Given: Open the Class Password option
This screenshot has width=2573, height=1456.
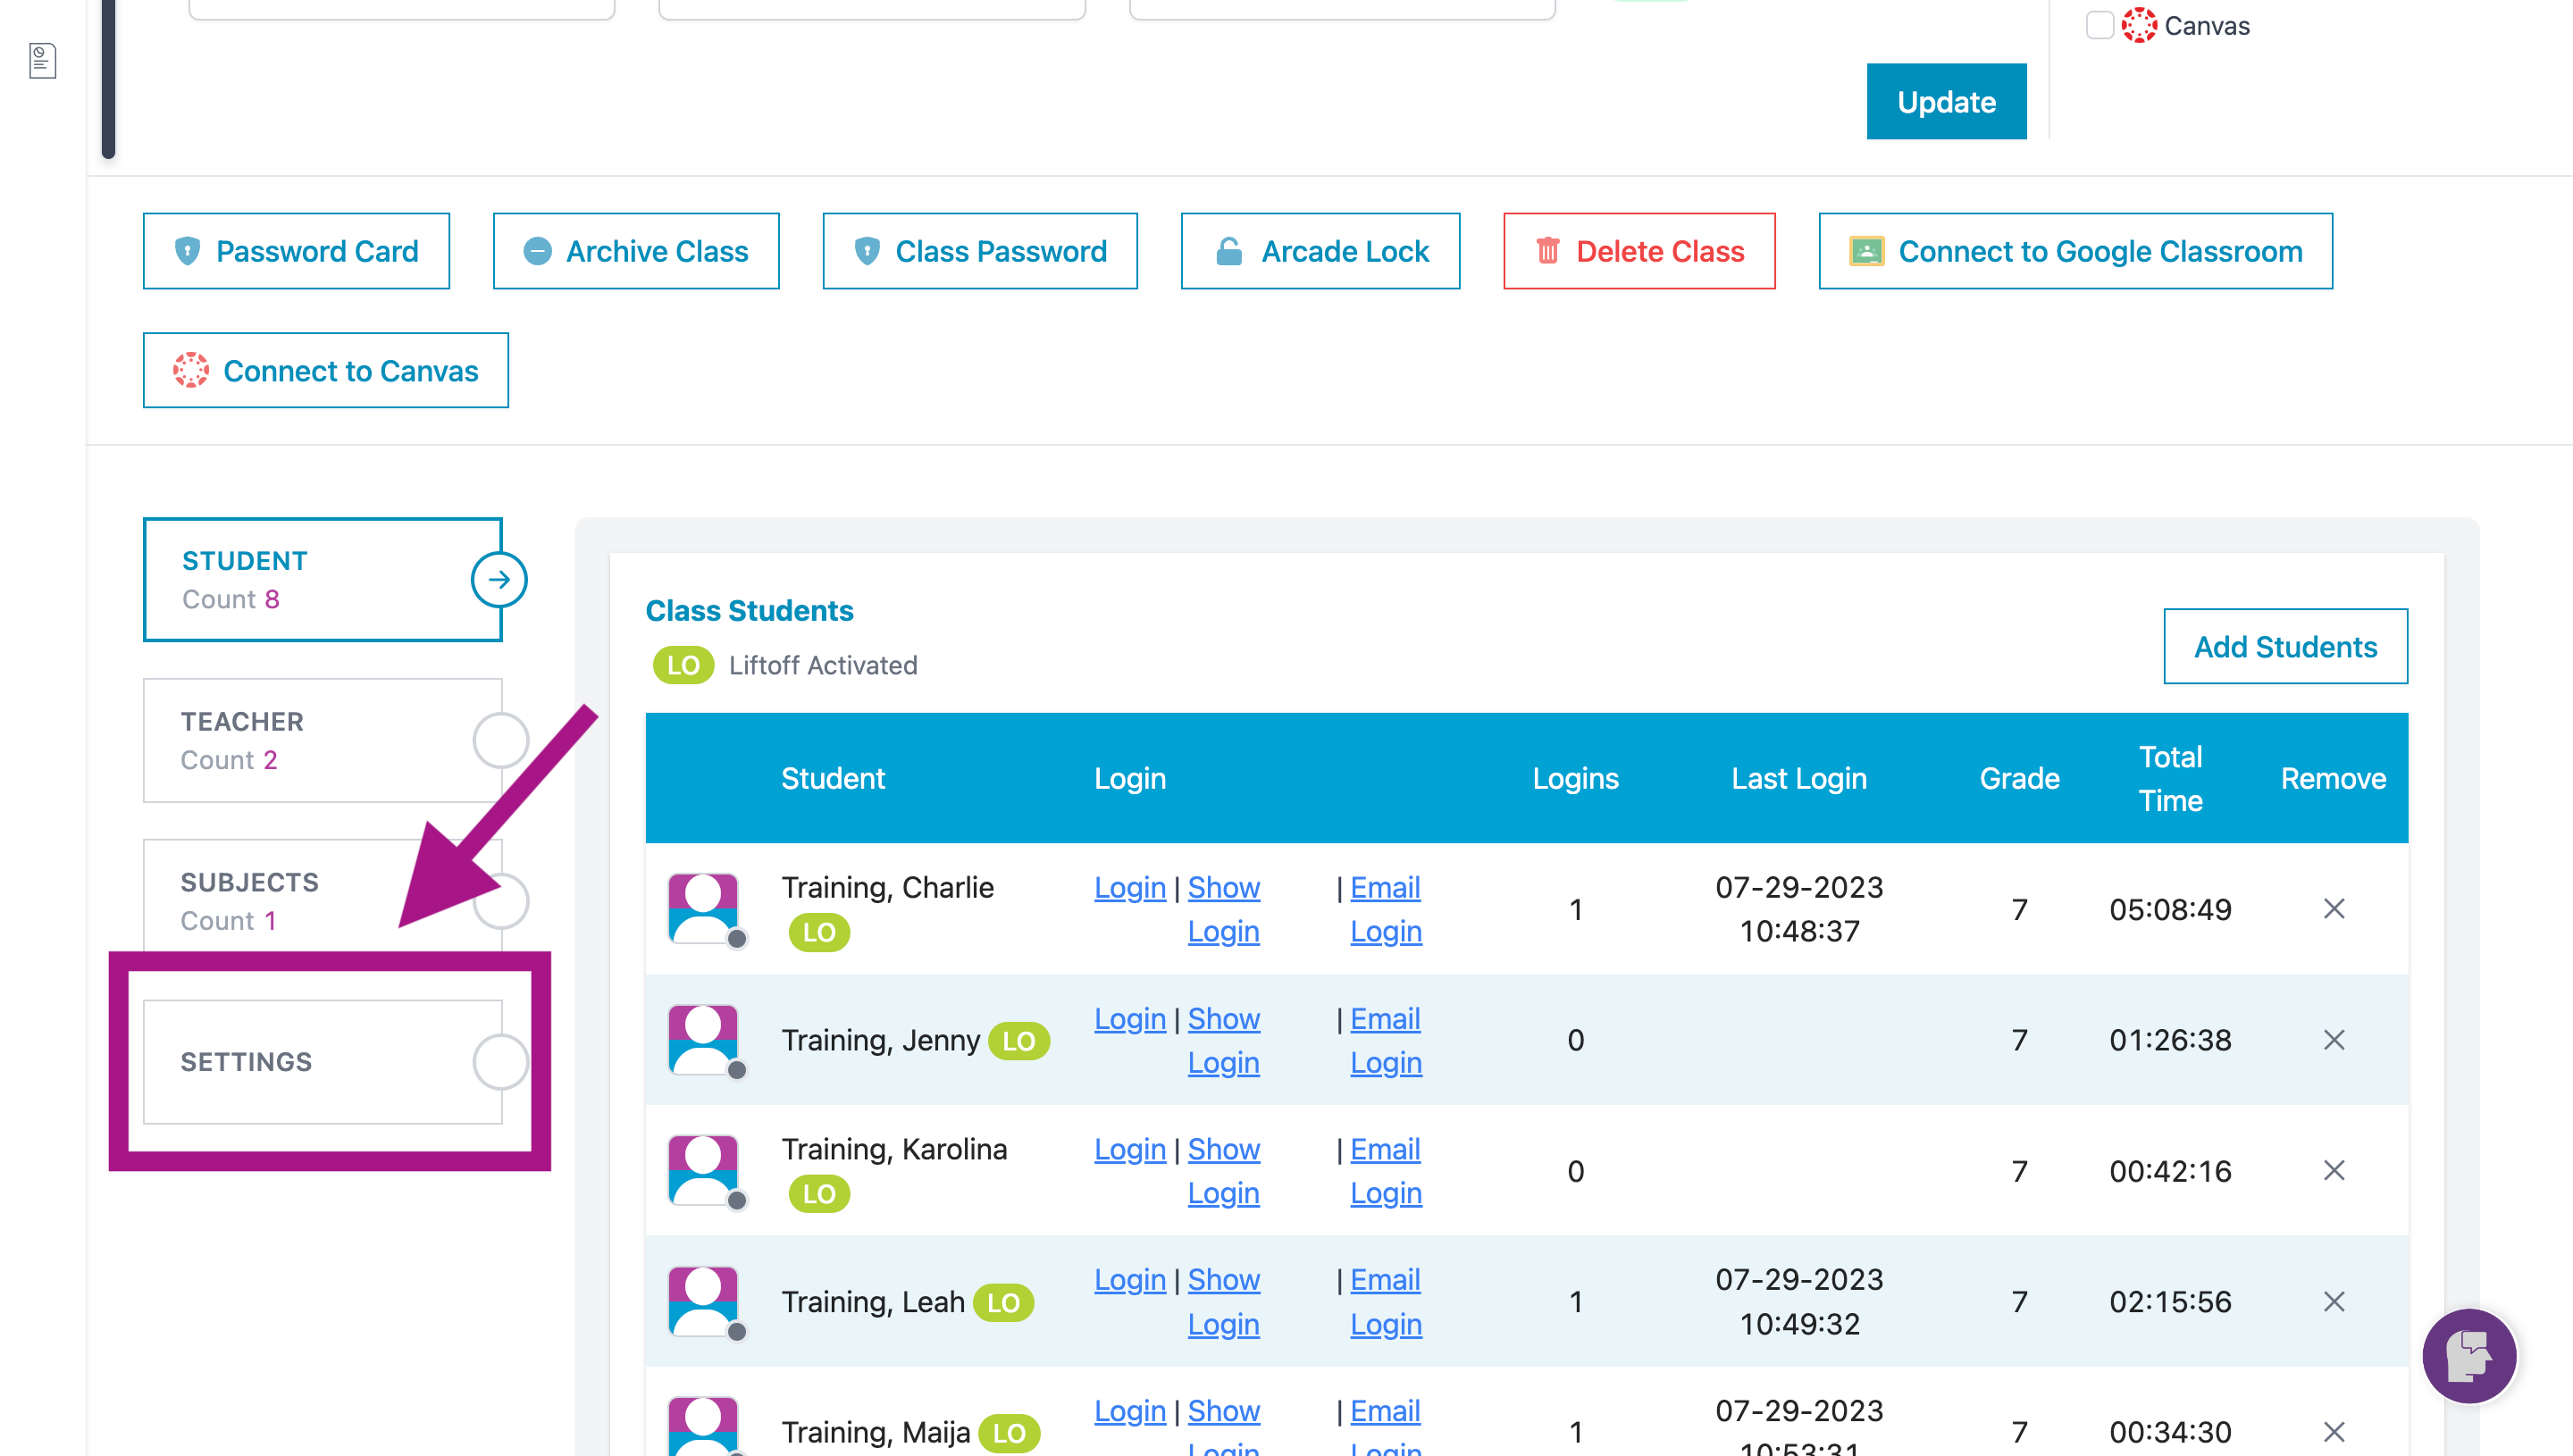Looking at the screenshot, I should tap(980, 251).
